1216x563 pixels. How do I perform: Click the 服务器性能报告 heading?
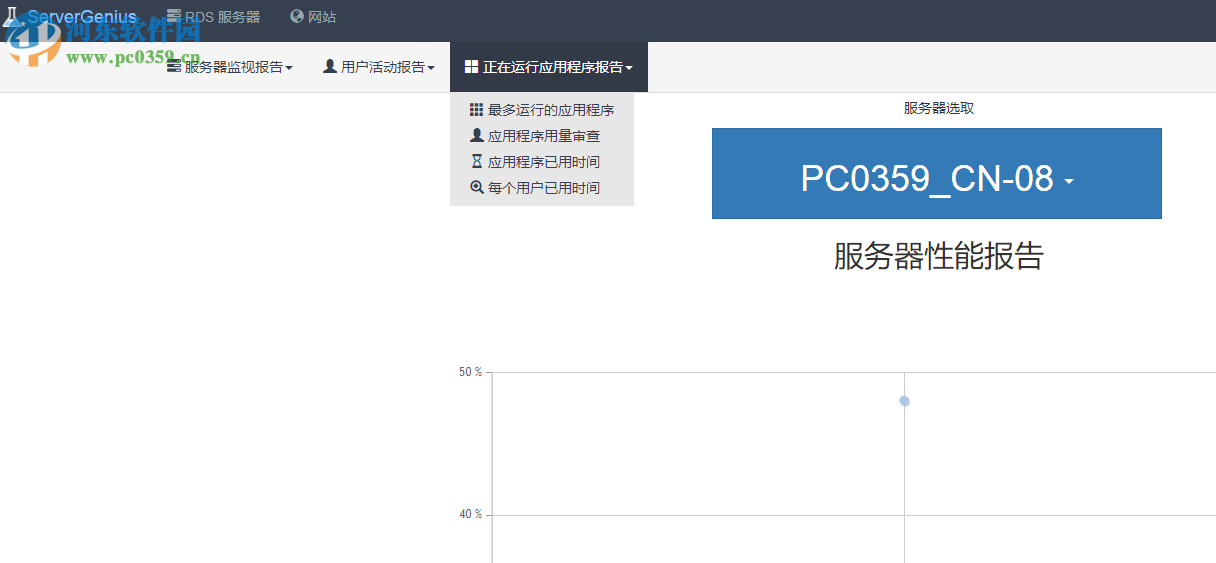click(x=938, y=256)
